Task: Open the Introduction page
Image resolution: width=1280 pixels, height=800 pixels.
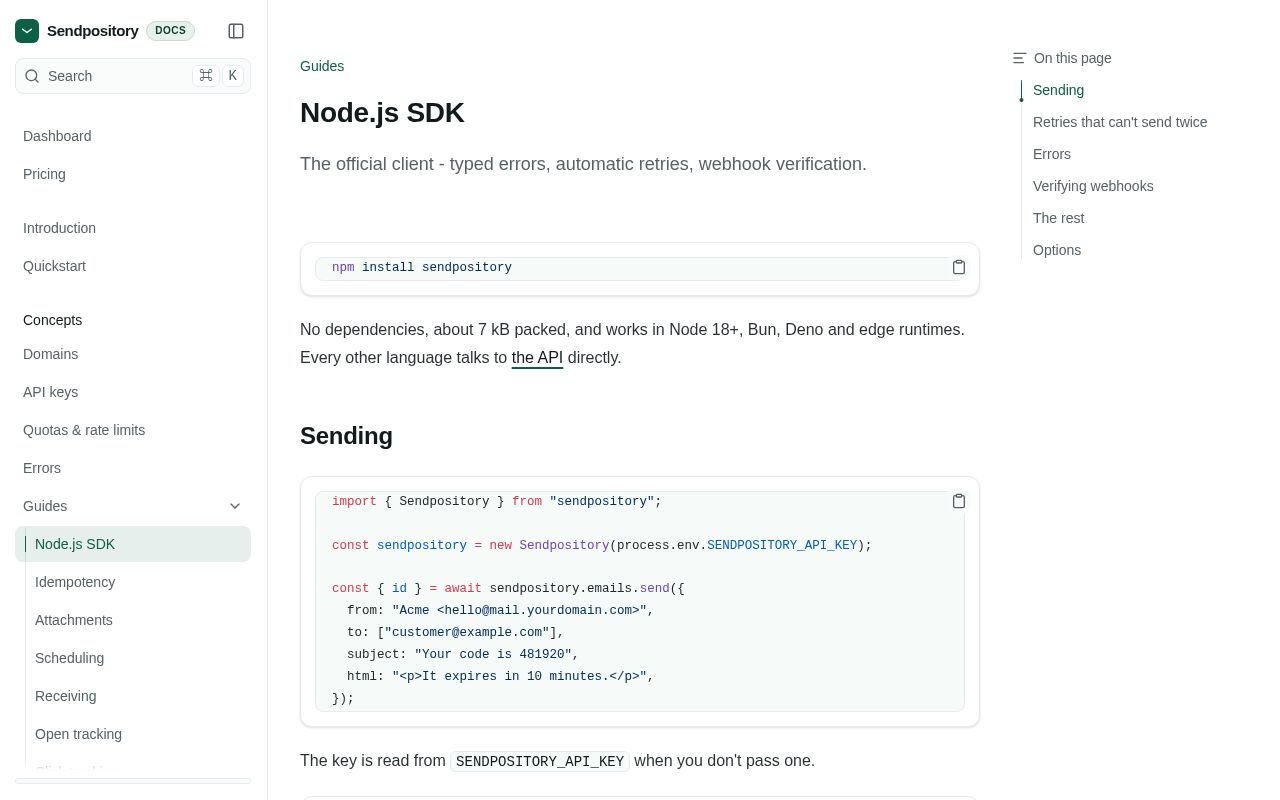Action: pyautogui.click(x=59, y=228)
